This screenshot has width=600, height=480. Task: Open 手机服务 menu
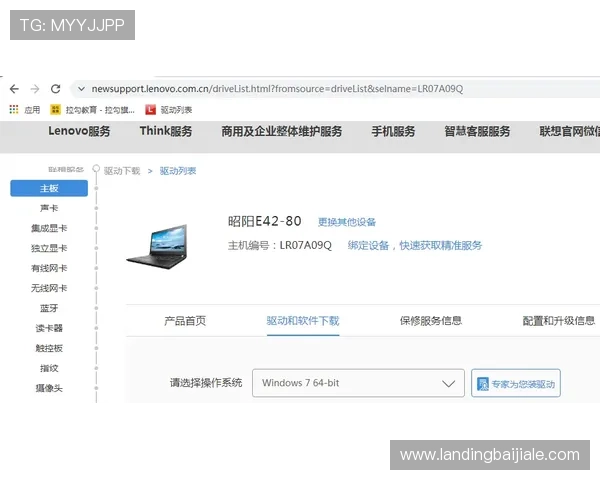point(393,131)
